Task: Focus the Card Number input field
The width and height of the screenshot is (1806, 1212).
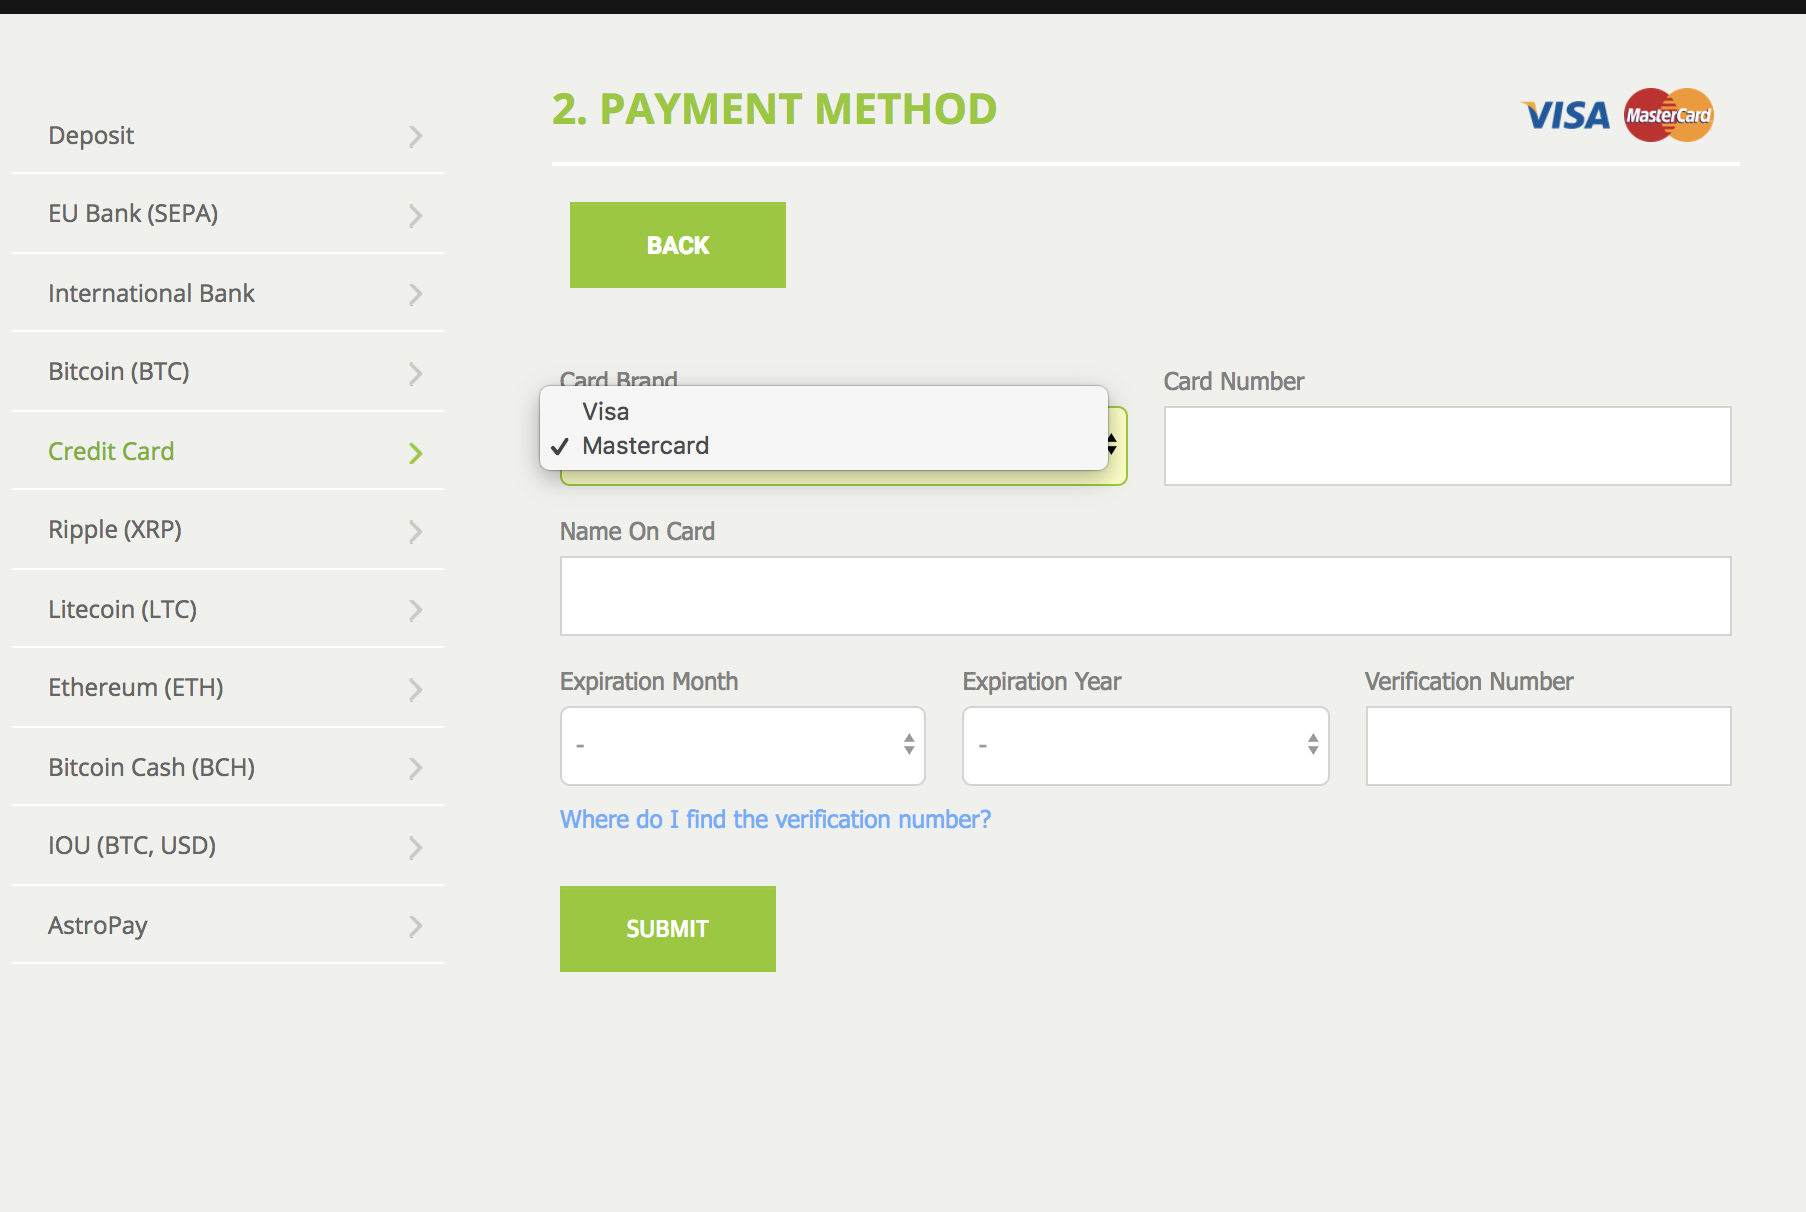Action: pos(1448,446)
